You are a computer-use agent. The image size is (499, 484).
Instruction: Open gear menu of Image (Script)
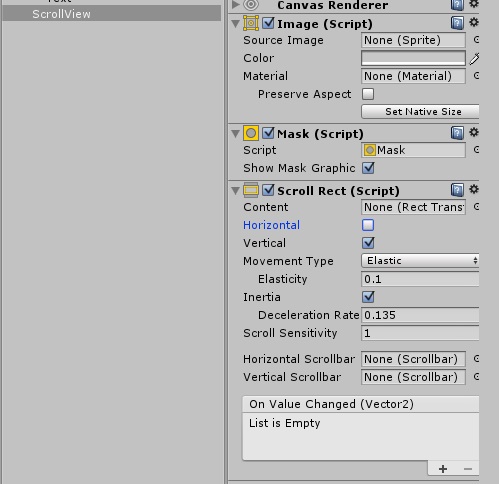click(474, 22)
